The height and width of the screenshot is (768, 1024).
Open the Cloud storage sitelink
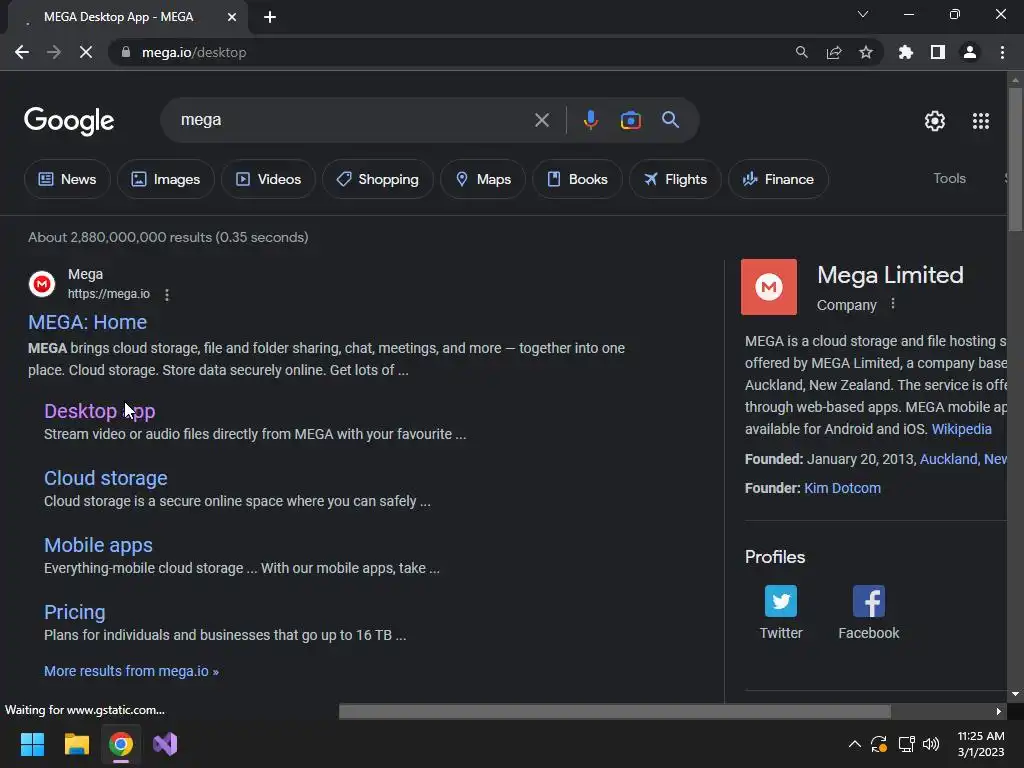[106, 478]
